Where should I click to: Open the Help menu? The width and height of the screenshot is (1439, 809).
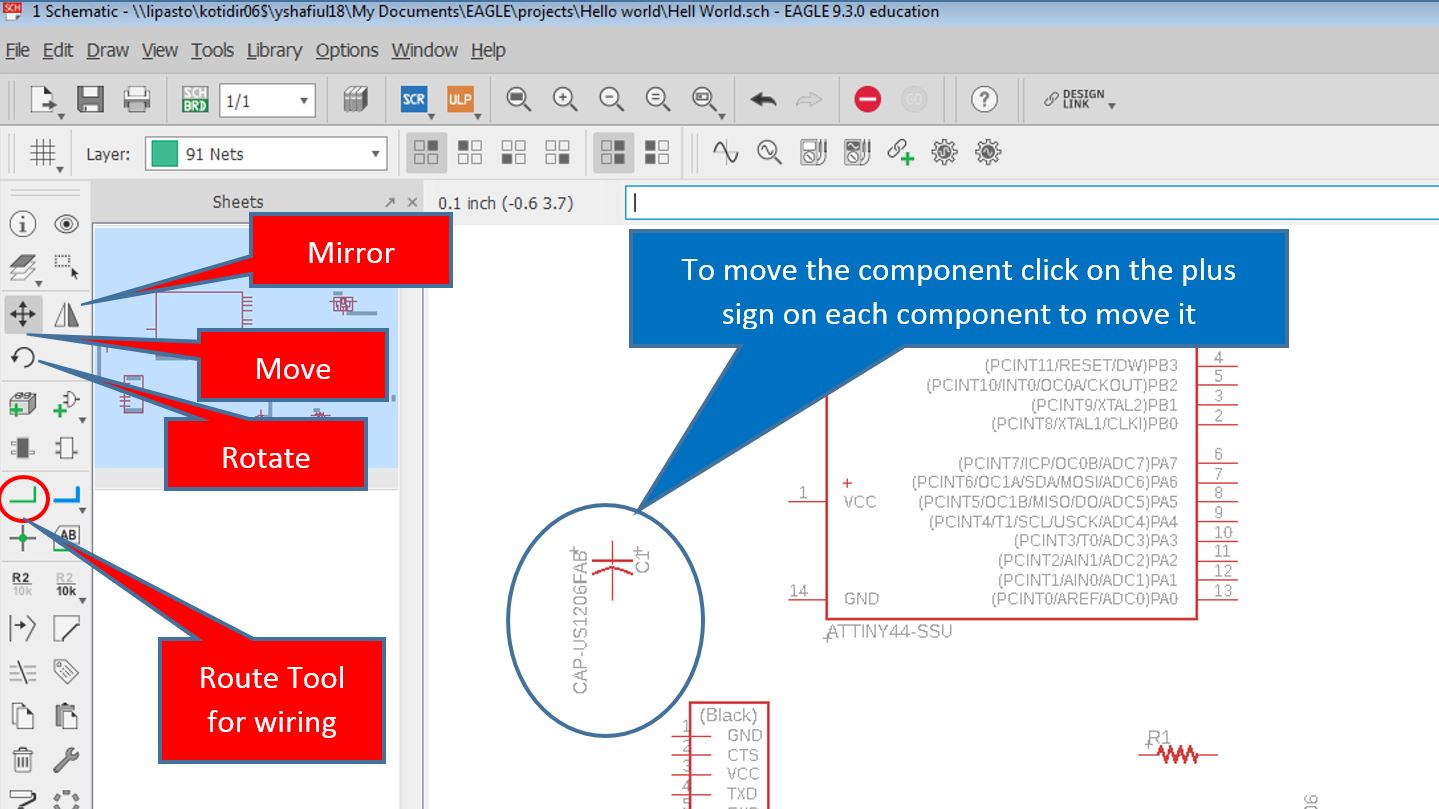tap(488, 50)
